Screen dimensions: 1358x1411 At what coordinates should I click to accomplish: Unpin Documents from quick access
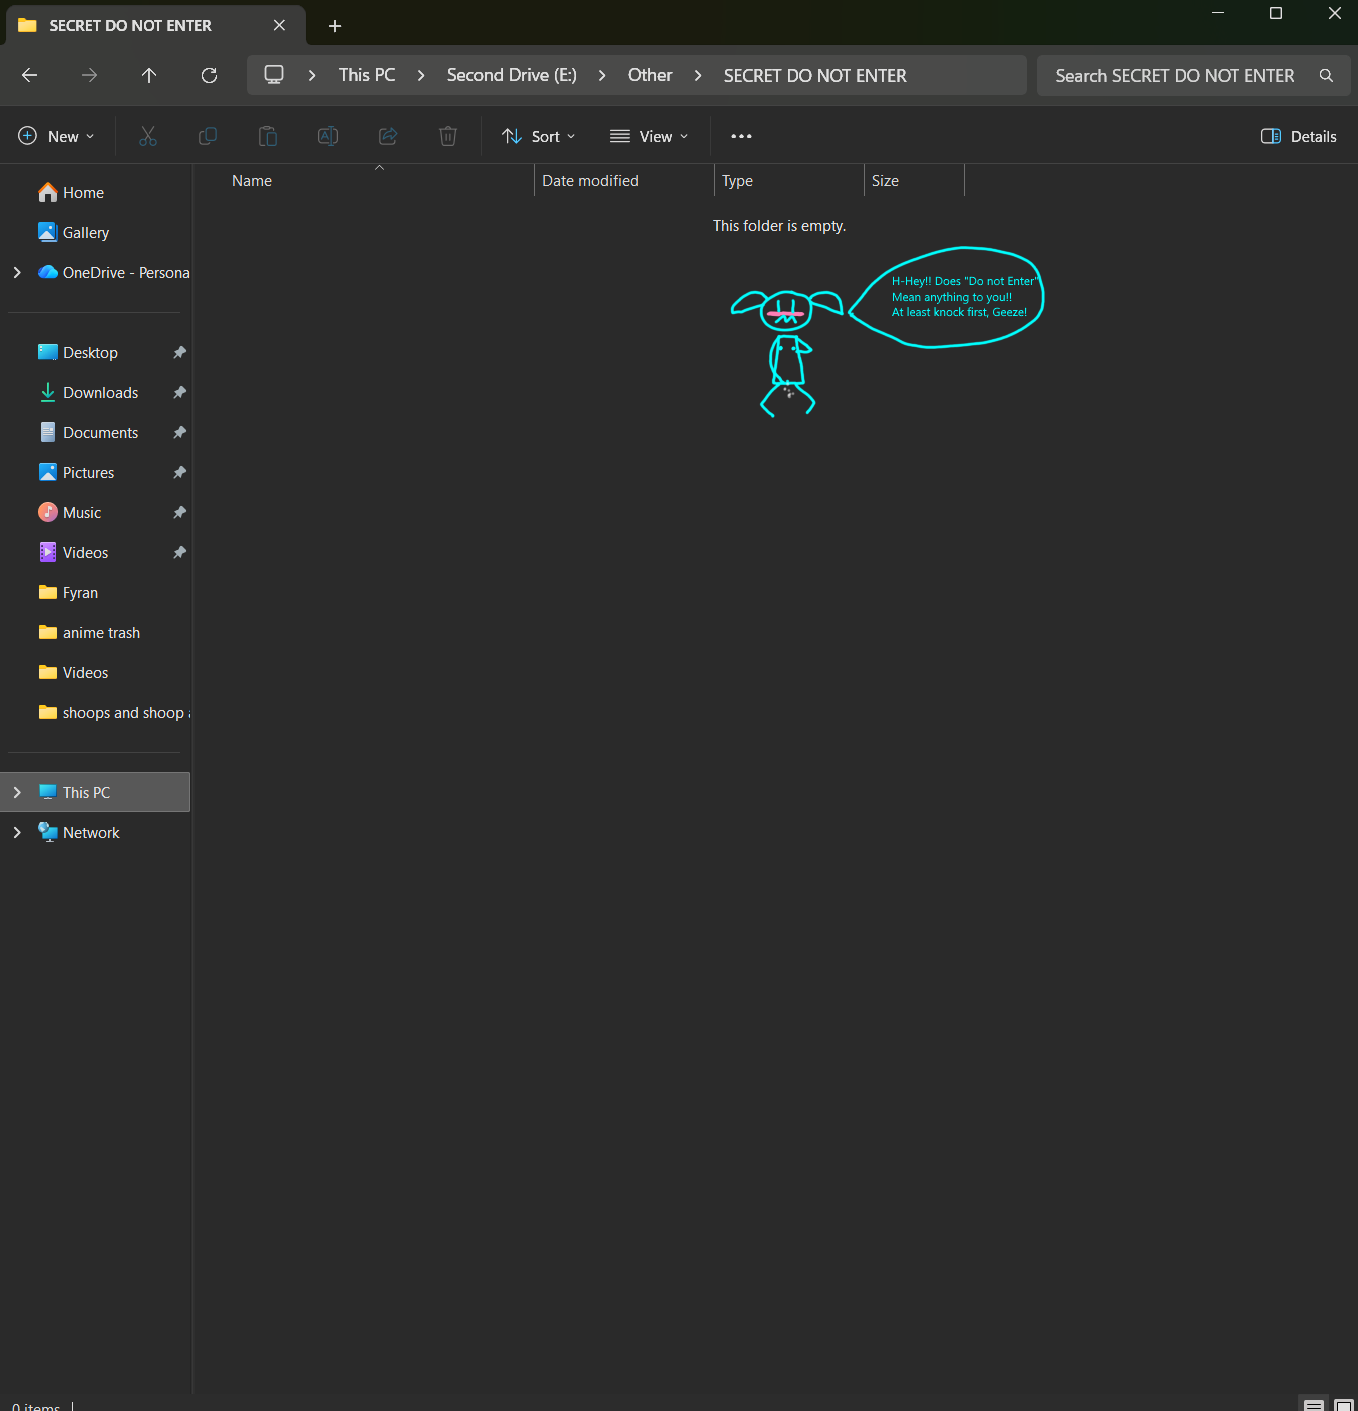tap(179, 432)
